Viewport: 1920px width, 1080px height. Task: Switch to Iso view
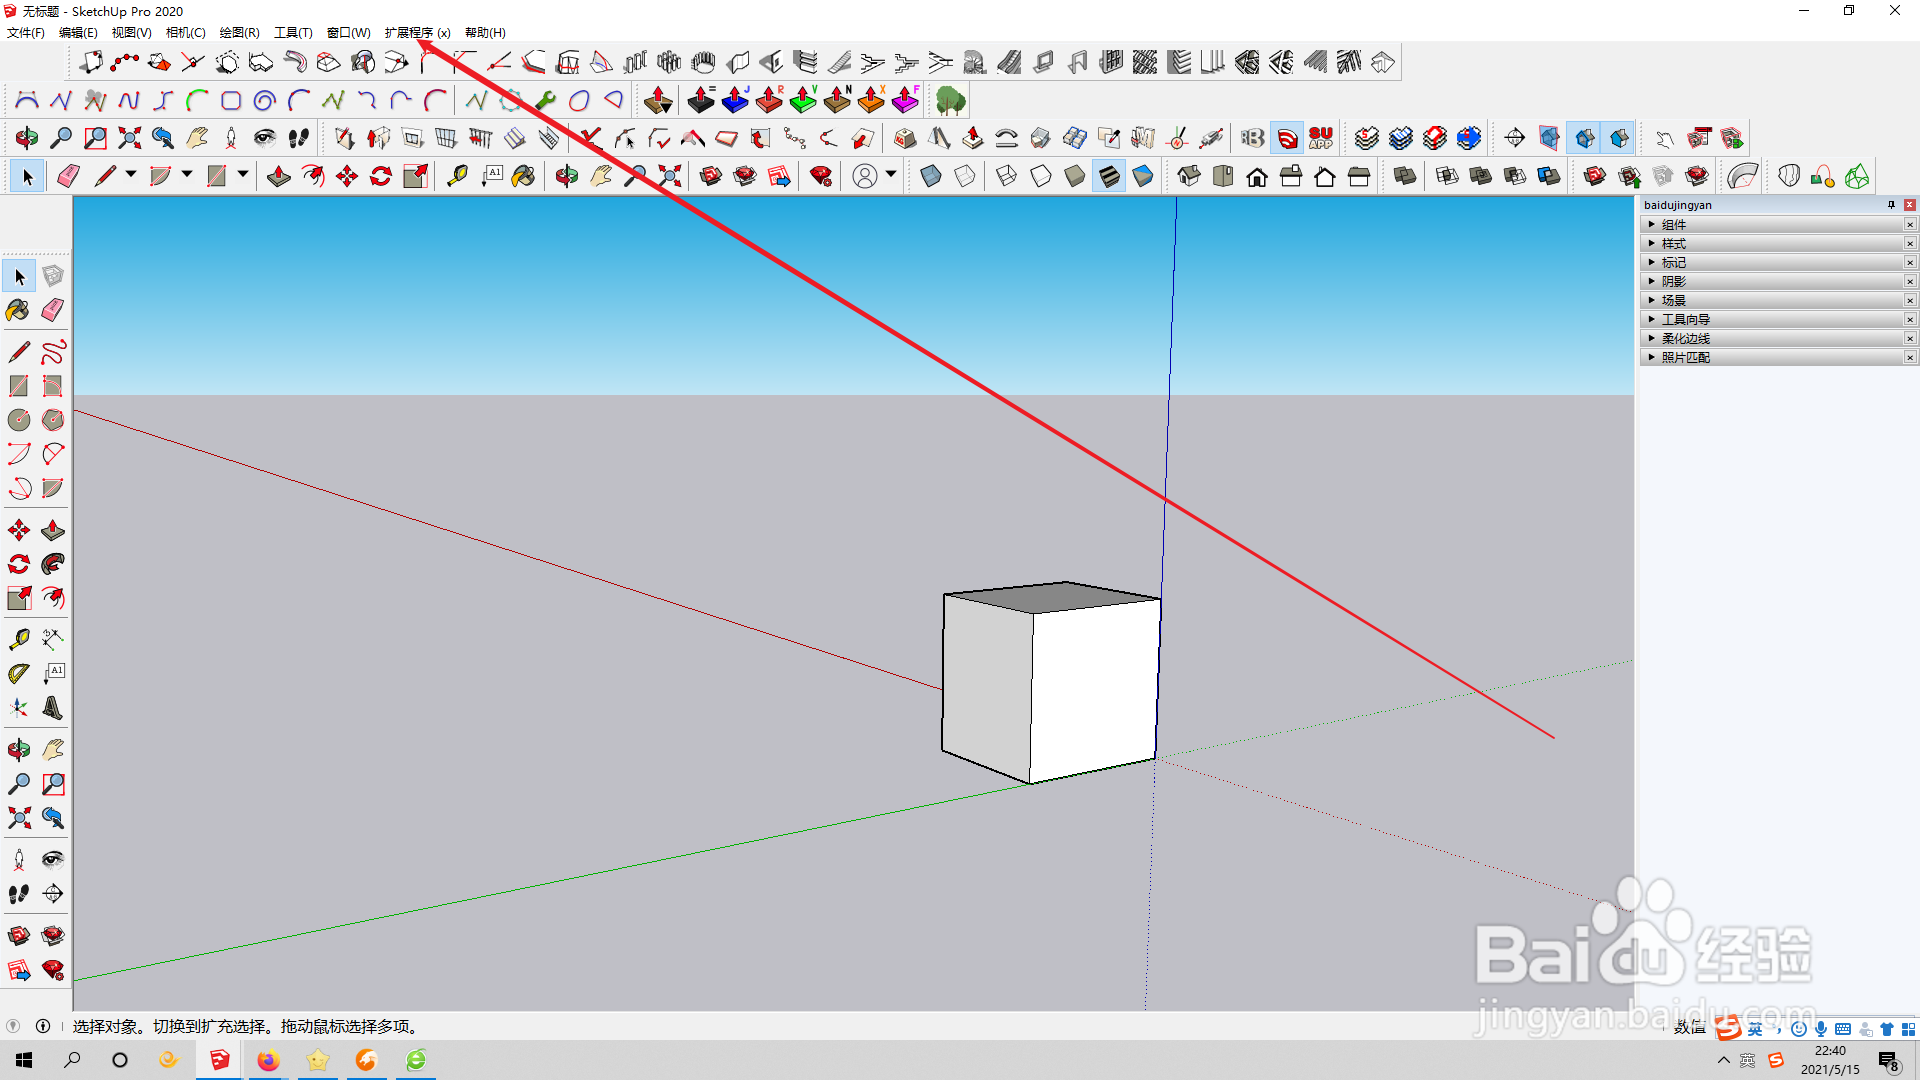1189,177
